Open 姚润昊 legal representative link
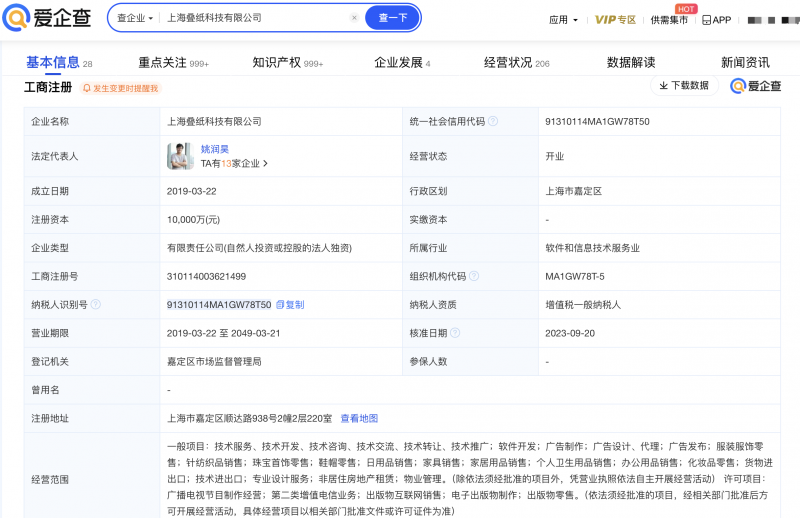800x518 pixels. (215, 149)
